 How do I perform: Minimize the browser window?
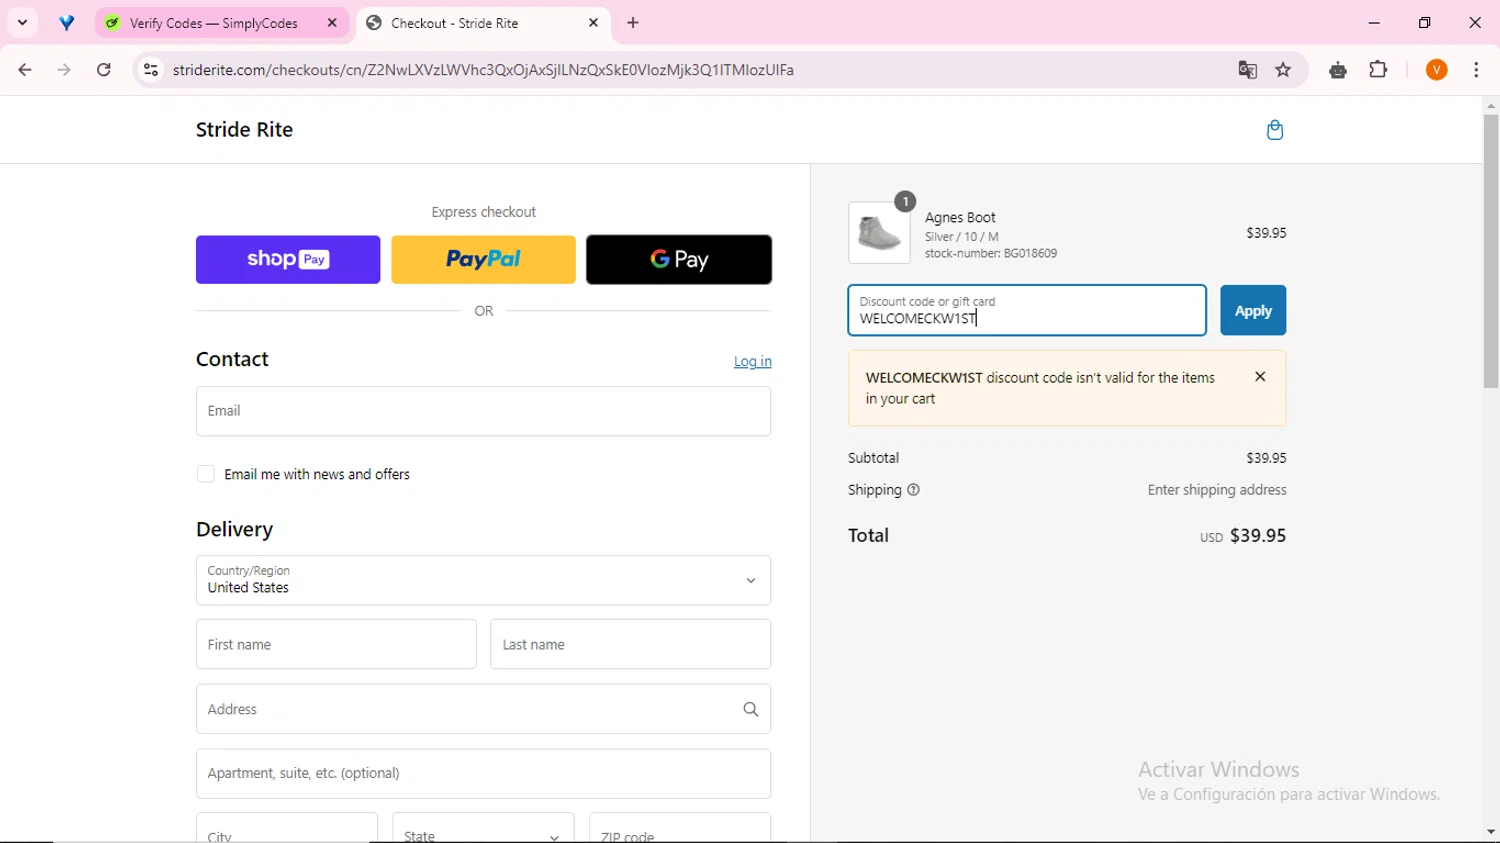(1374, 22)
